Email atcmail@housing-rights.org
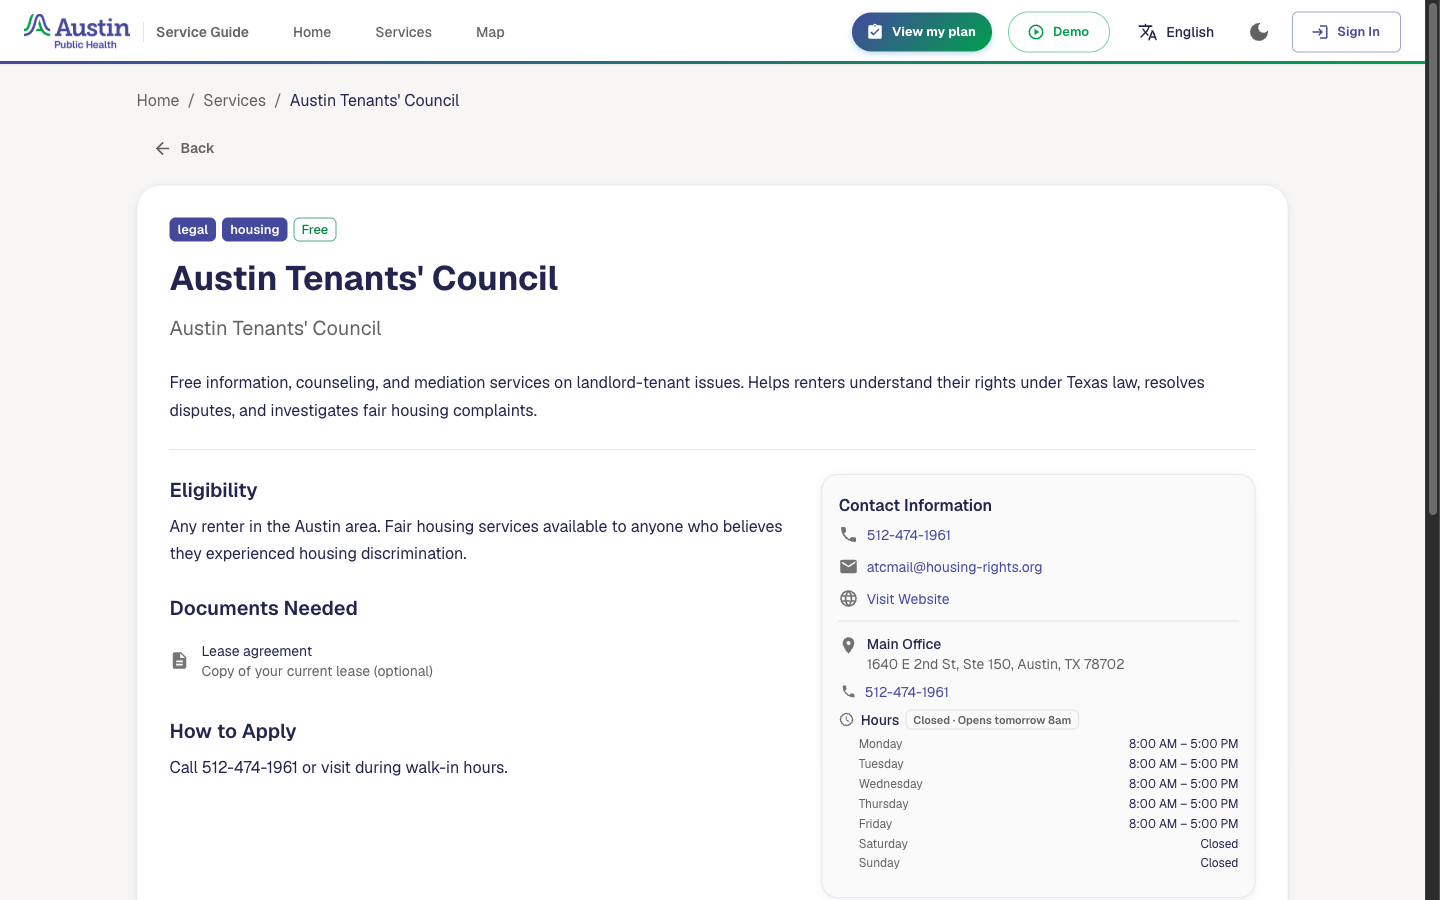1440x900 pixels. [x=954, y=567]
